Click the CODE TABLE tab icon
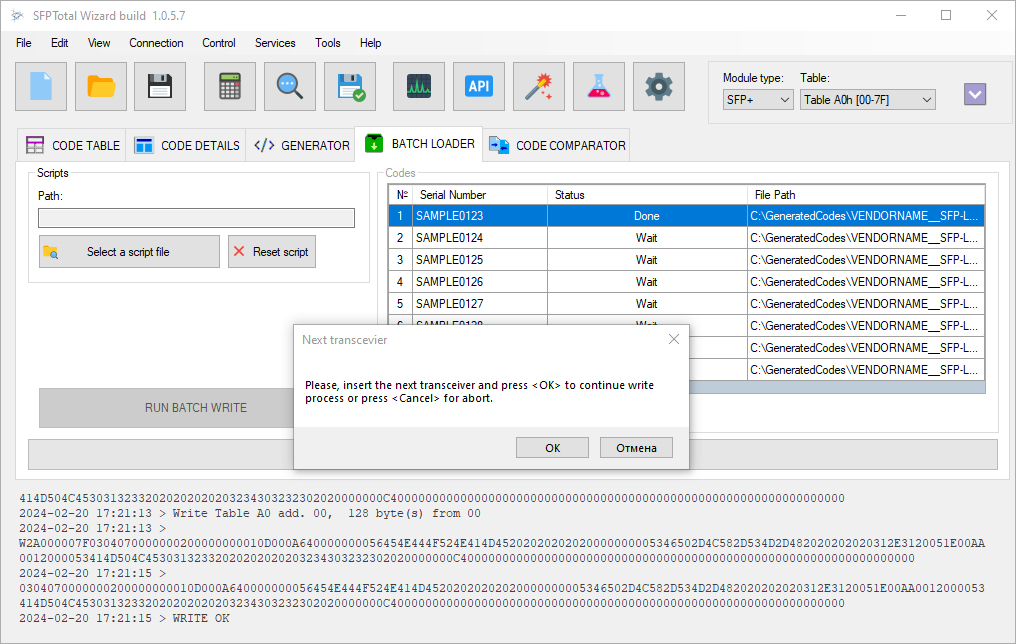 click(35, 145)
